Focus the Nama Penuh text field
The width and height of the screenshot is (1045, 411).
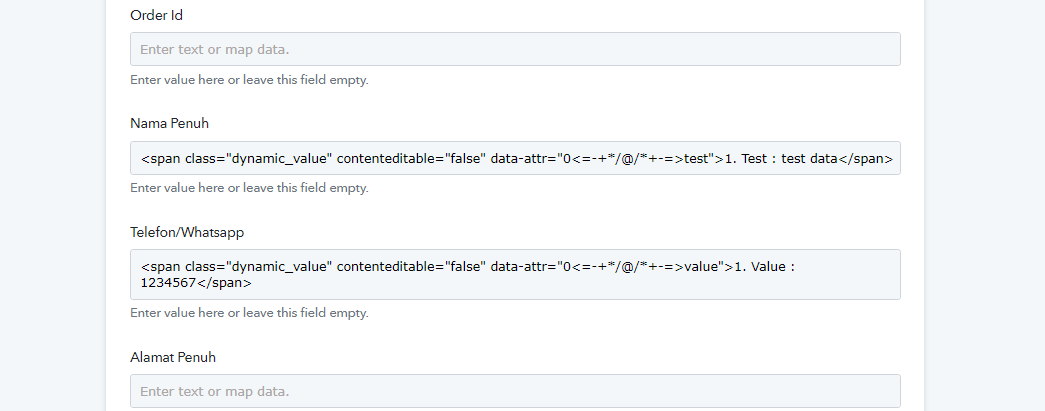(515, 158)
